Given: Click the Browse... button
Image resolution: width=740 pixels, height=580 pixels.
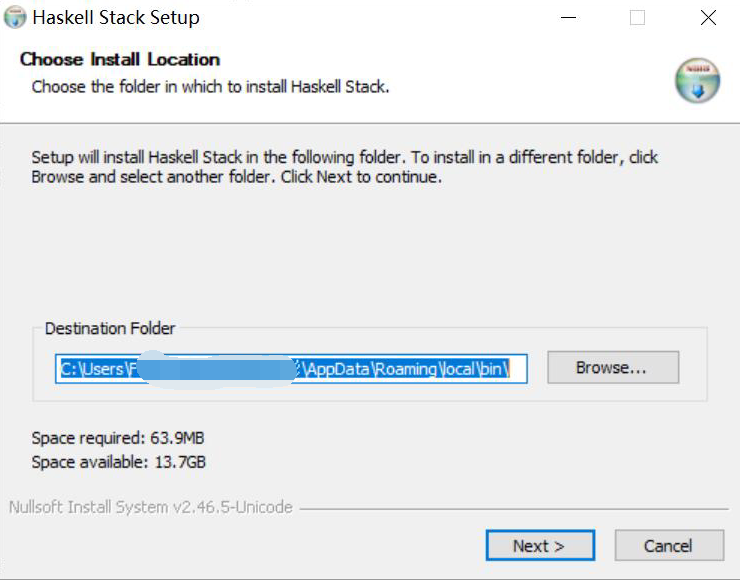Looking at the screenshot, I should [x=612, y=367].
